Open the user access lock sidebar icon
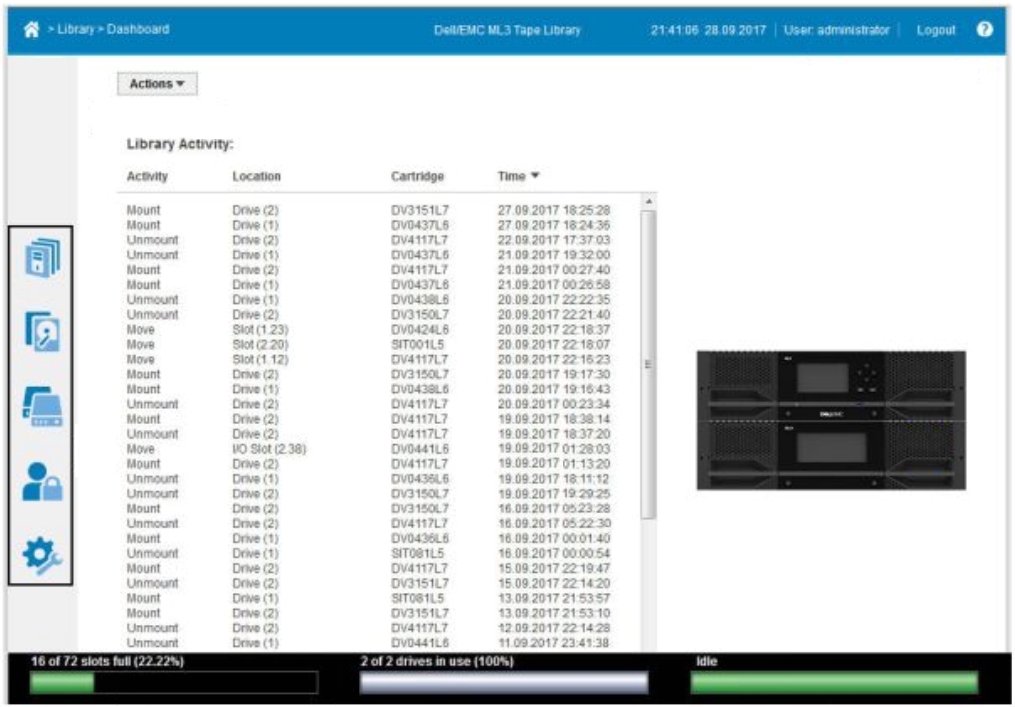The image size is (1015, 707). pyautogui.click(x=43, y=482)
